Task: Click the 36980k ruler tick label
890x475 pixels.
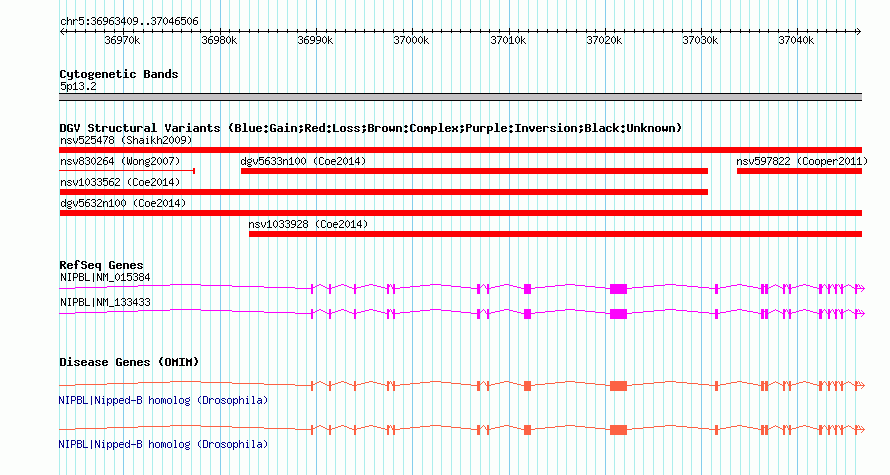Action: click(x=219, y=40)
